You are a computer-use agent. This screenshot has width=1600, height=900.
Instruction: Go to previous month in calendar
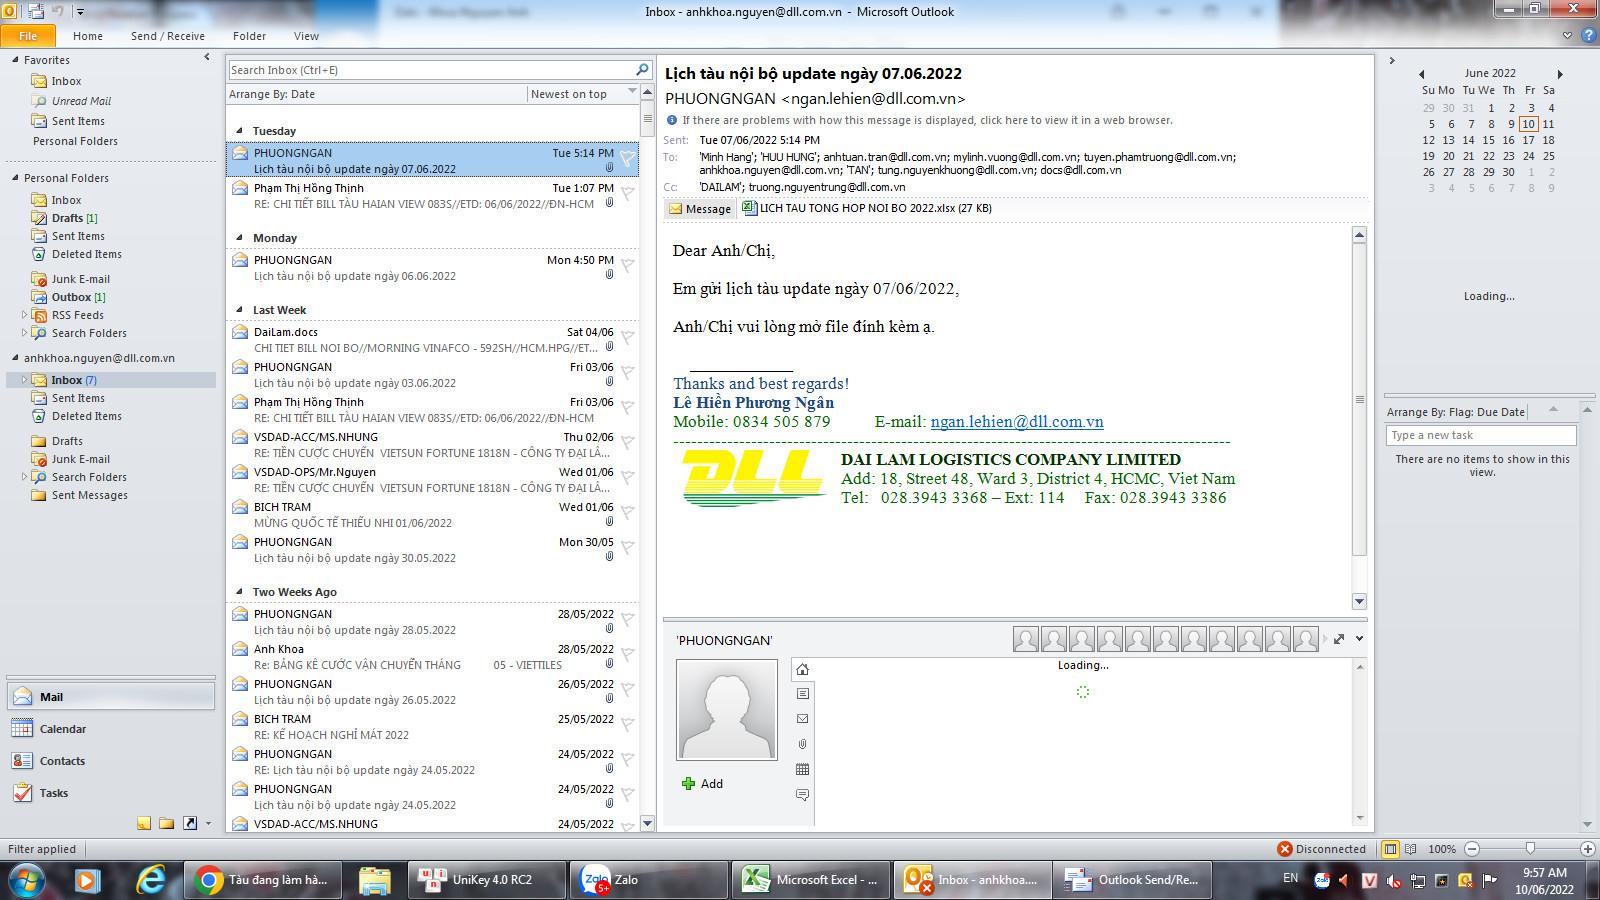point(1421,74)
